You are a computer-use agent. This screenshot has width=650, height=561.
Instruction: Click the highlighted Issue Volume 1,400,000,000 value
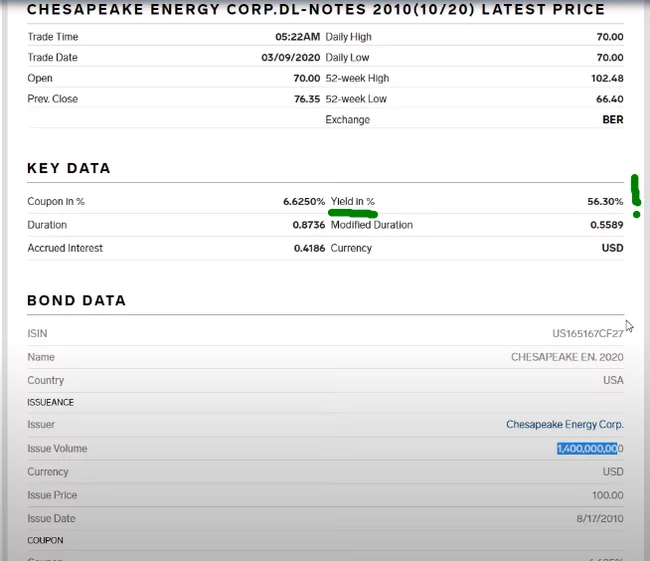tap(589, 449)
